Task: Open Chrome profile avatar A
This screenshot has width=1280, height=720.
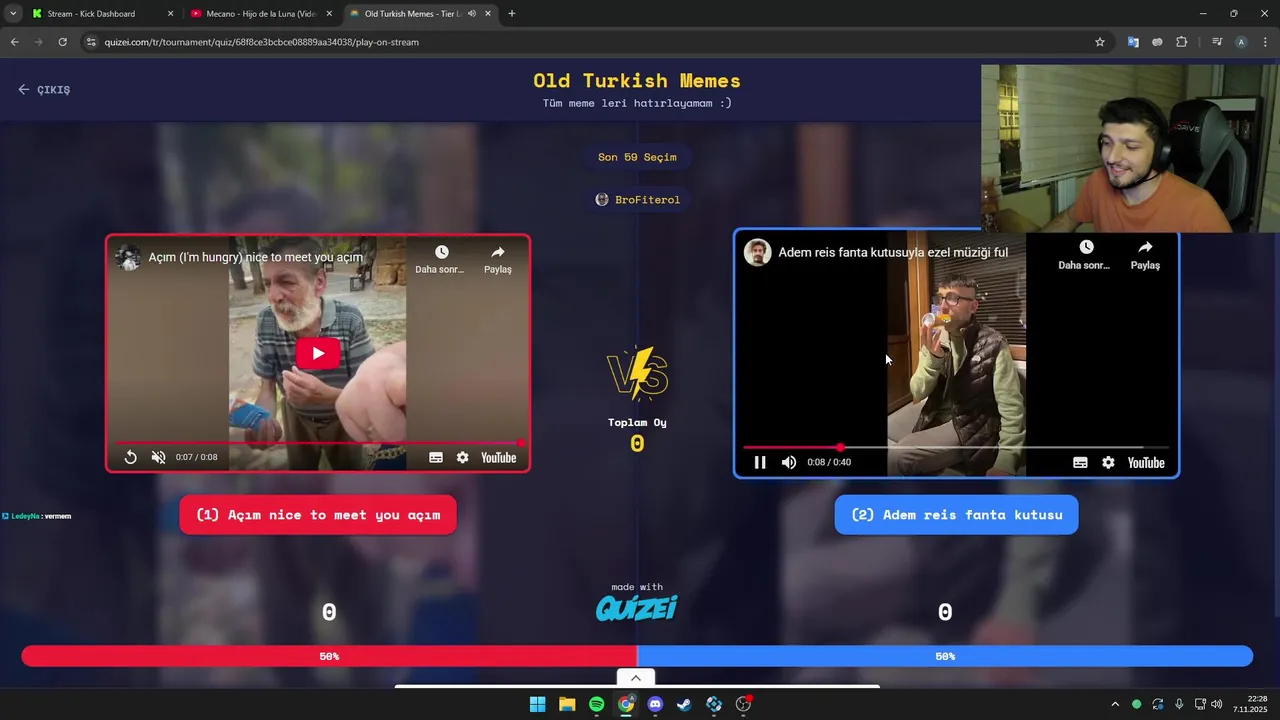Action: [1241, 42]
